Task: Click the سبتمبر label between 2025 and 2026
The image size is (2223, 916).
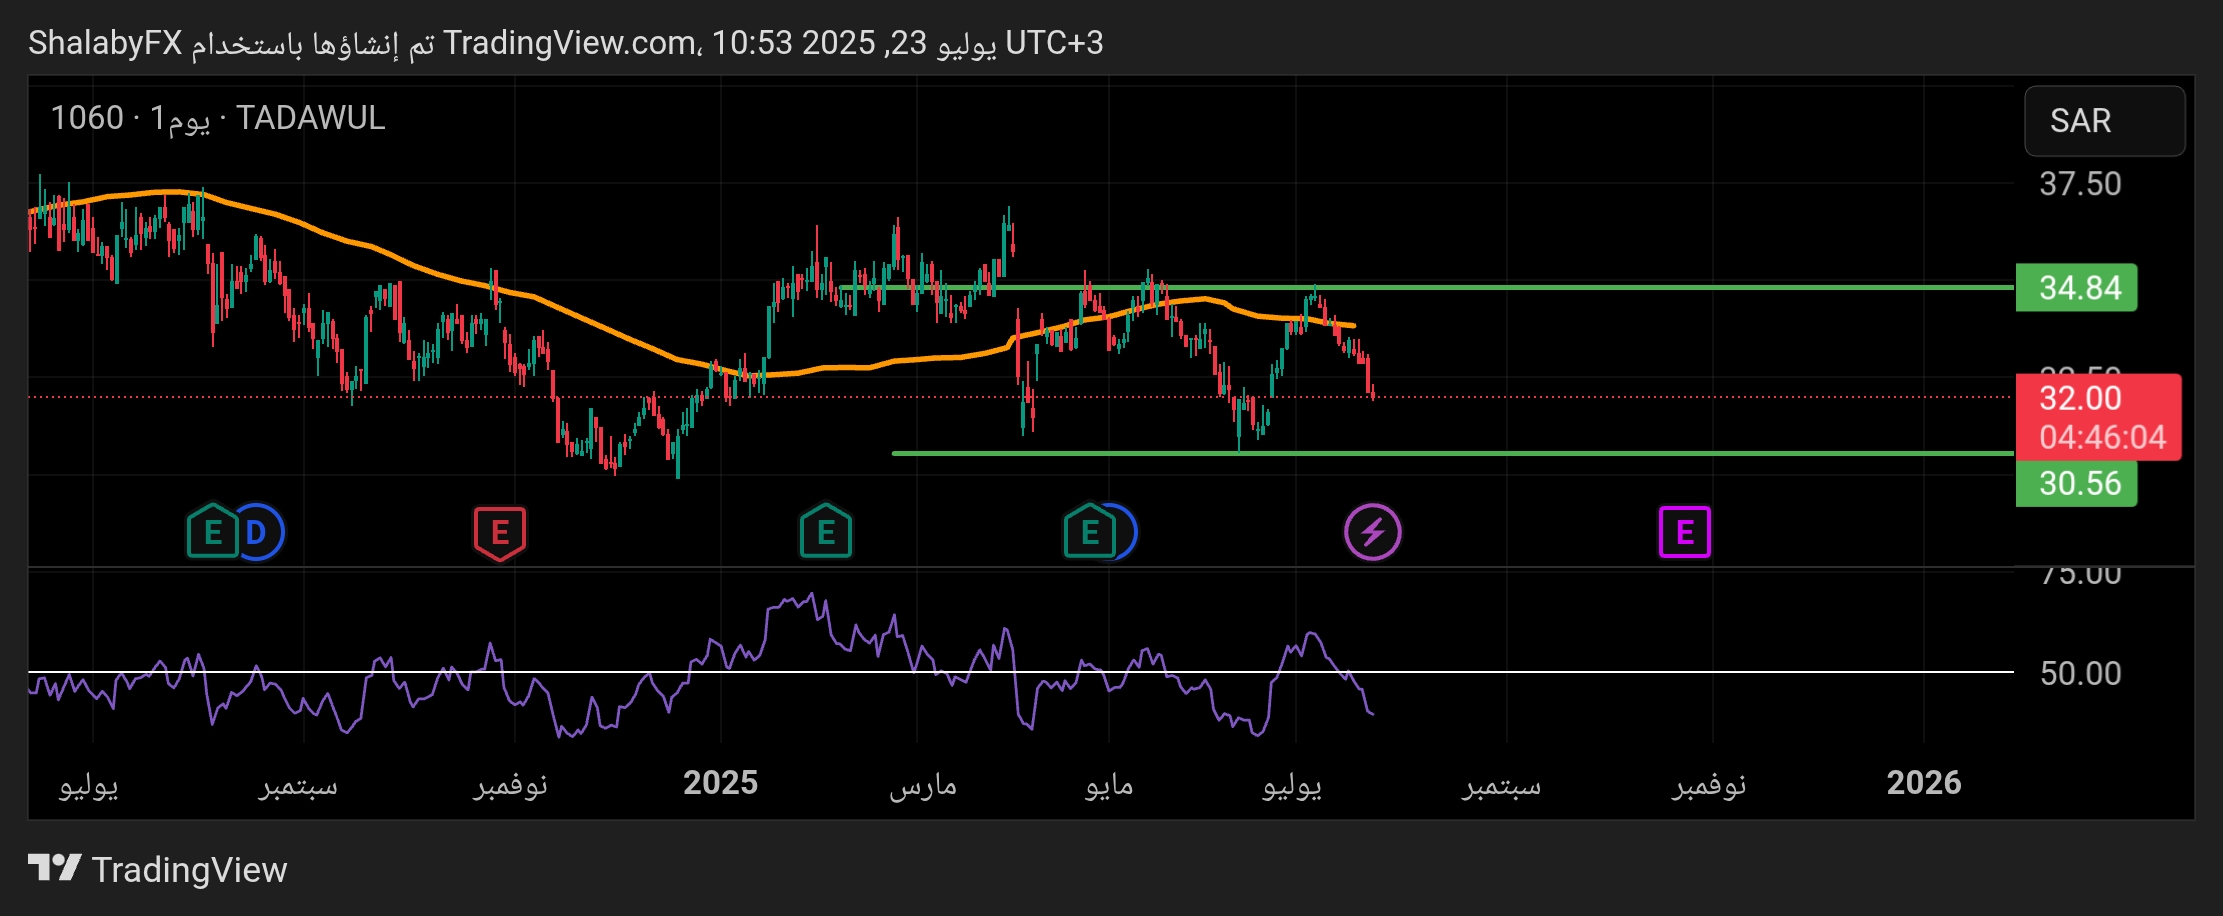Action: pos(1502,785)
